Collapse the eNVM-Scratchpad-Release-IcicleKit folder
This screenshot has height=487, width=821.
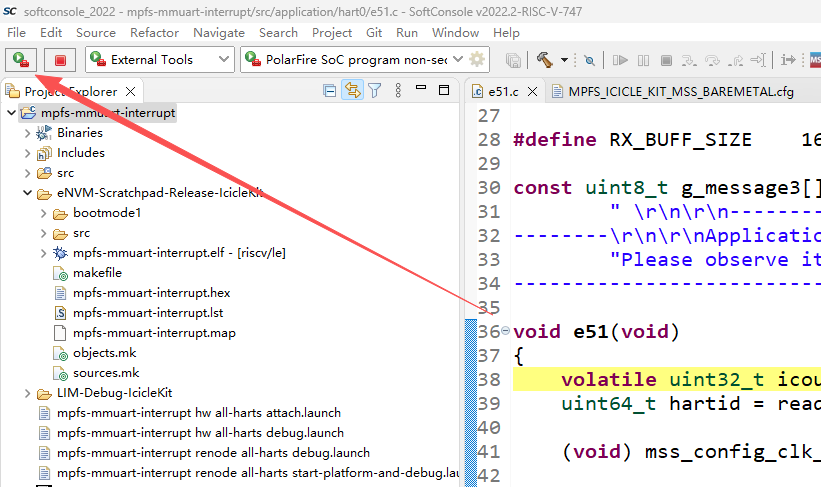coord(27,193)
